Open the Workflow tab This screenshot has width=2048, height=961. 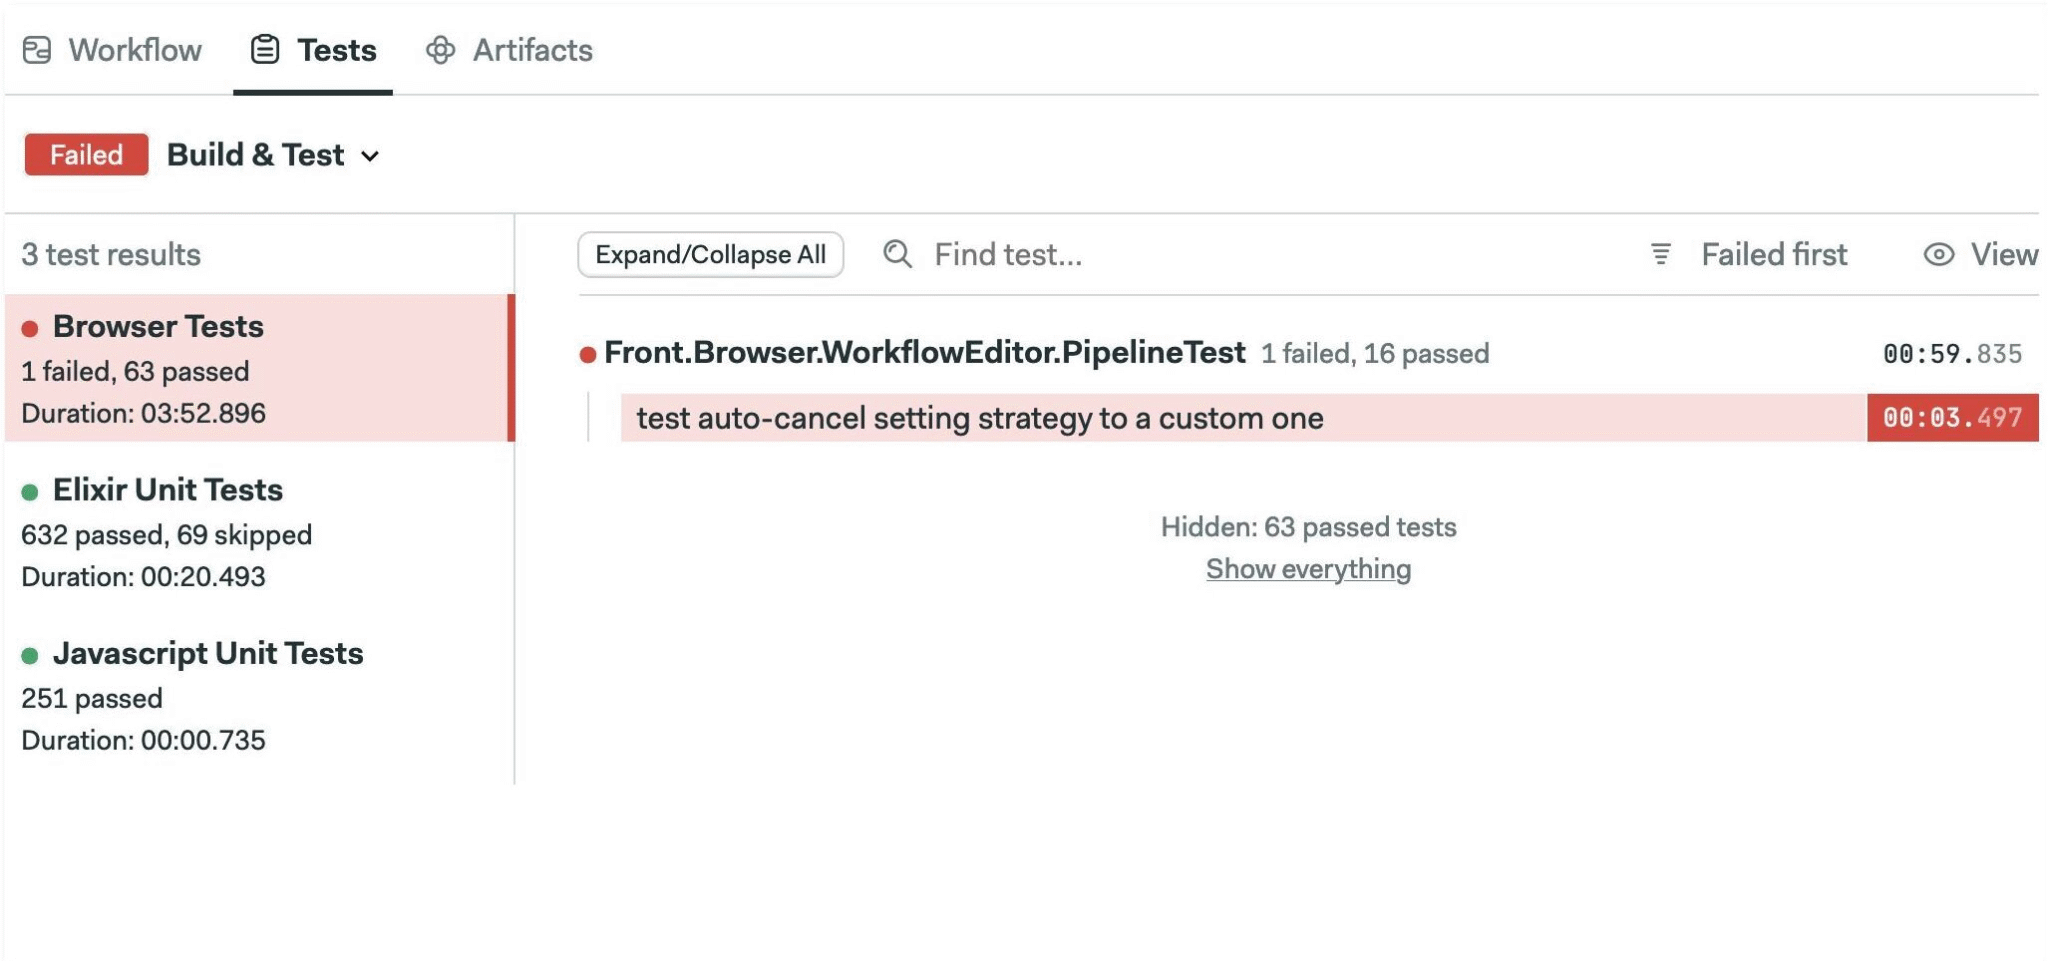(x=112, y=50)
